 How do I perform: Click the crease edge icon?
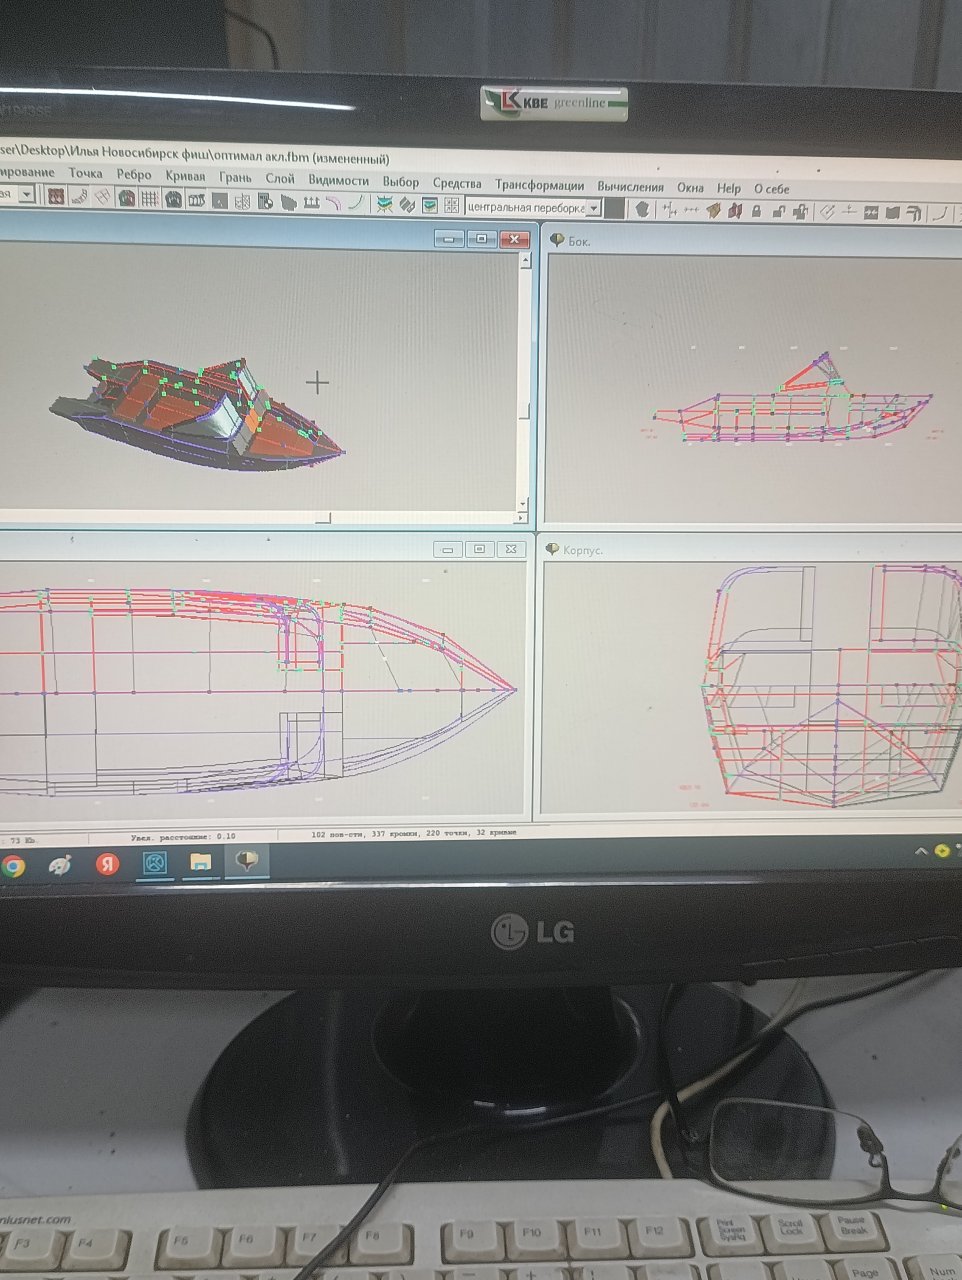[x=827, y=211]
